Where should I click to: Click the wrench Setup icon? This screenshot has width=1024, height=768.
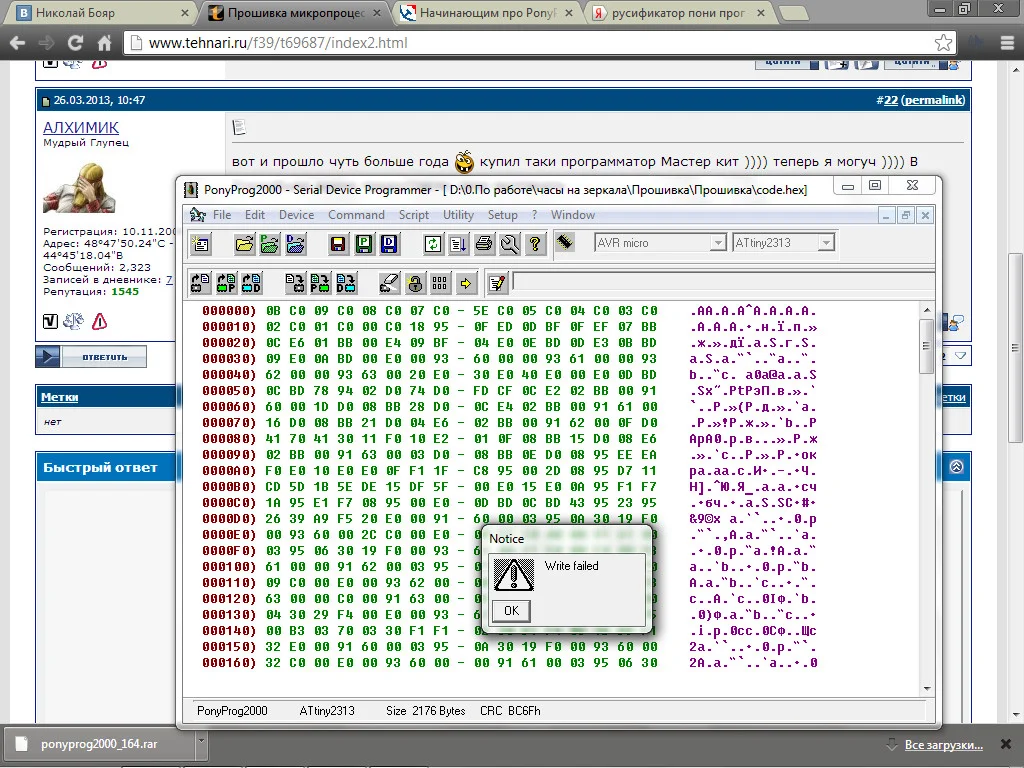[x=509, y=244]
